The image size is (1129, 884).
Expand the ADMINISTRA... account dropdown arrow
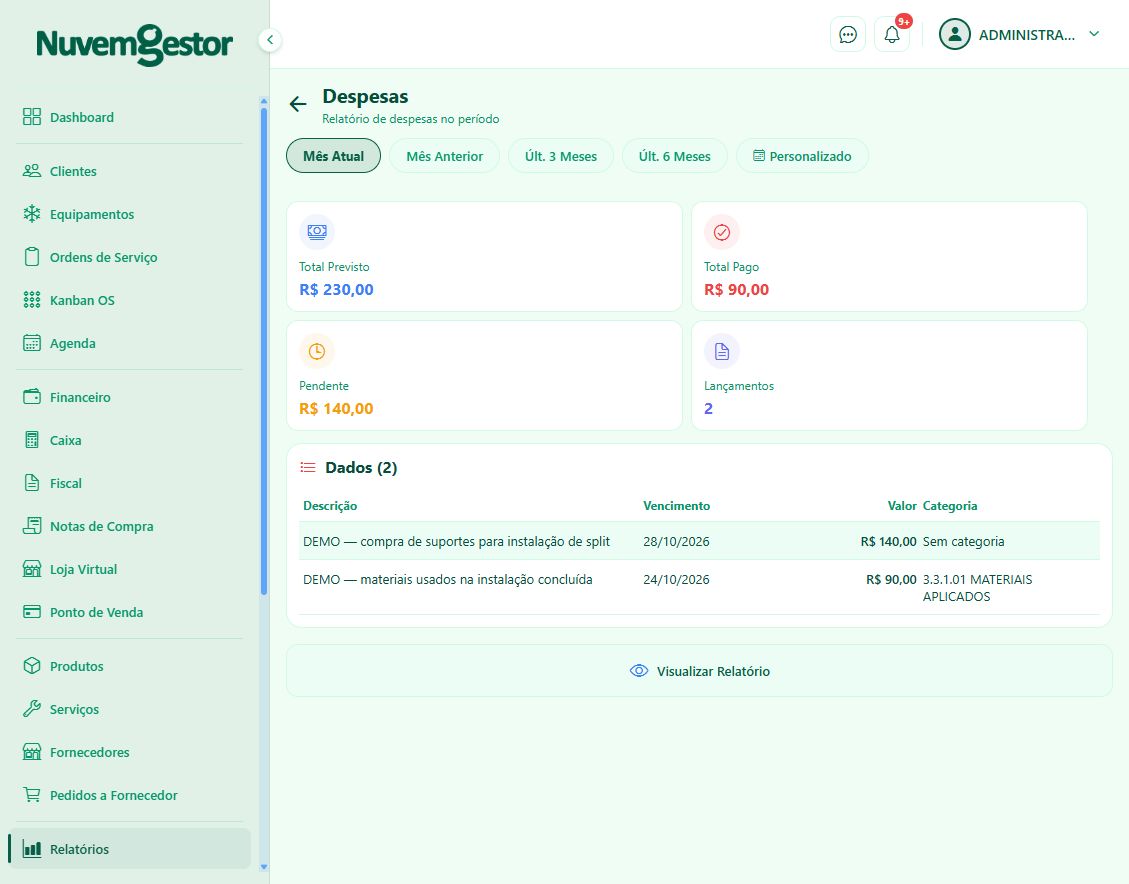tap(1094, 34)
